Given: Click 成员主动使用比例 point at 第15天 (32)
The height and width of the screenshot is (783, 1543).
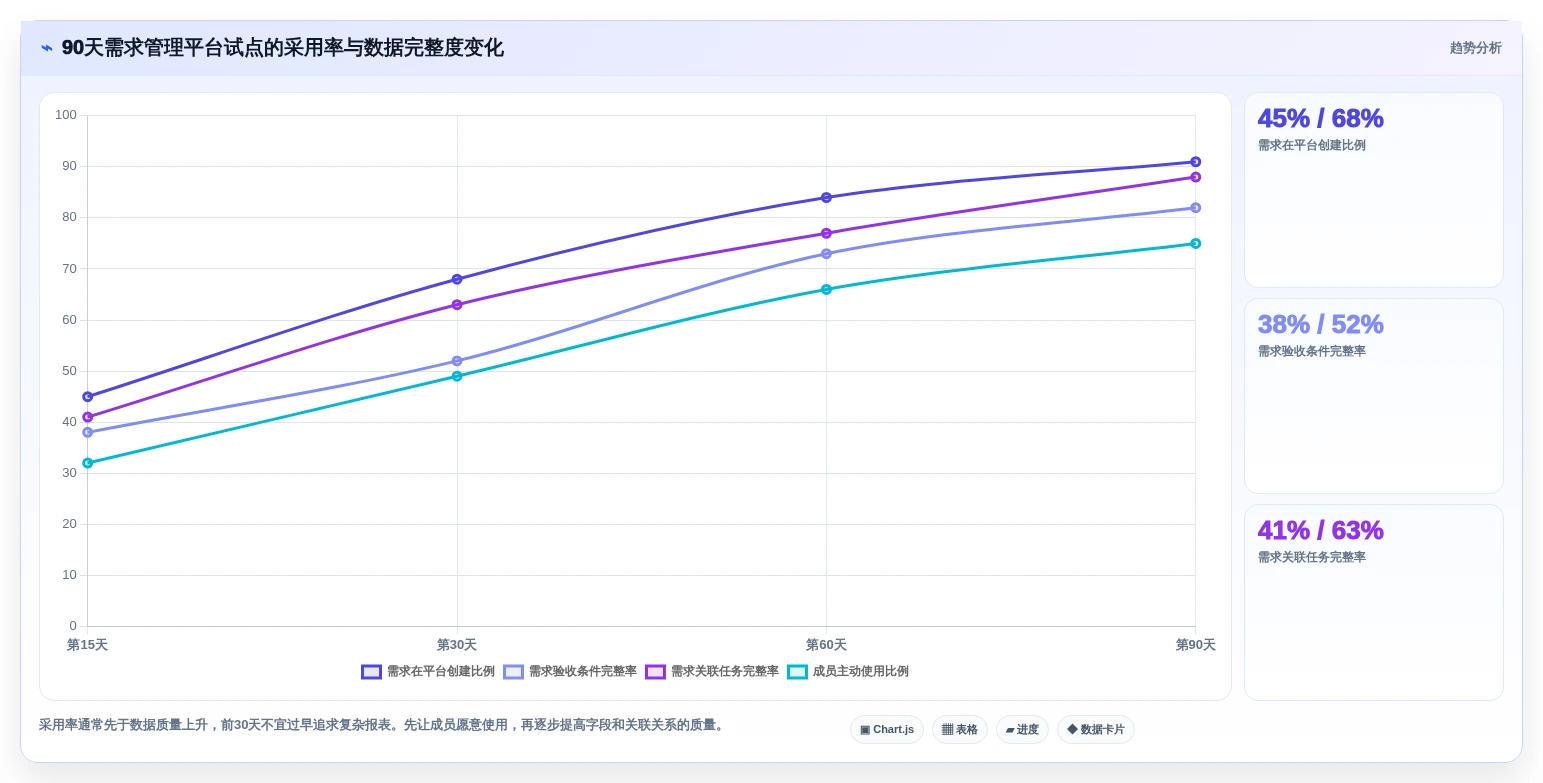Looking at the screenshot, I should (x=88, y=463).
